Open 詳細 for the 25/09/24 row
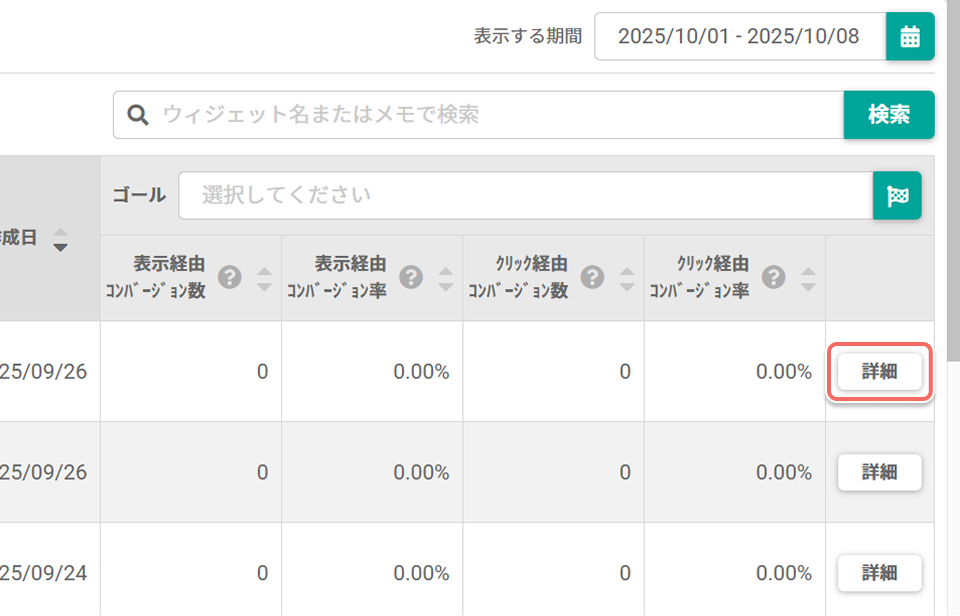The image size is (960, 616). [880, 573]
